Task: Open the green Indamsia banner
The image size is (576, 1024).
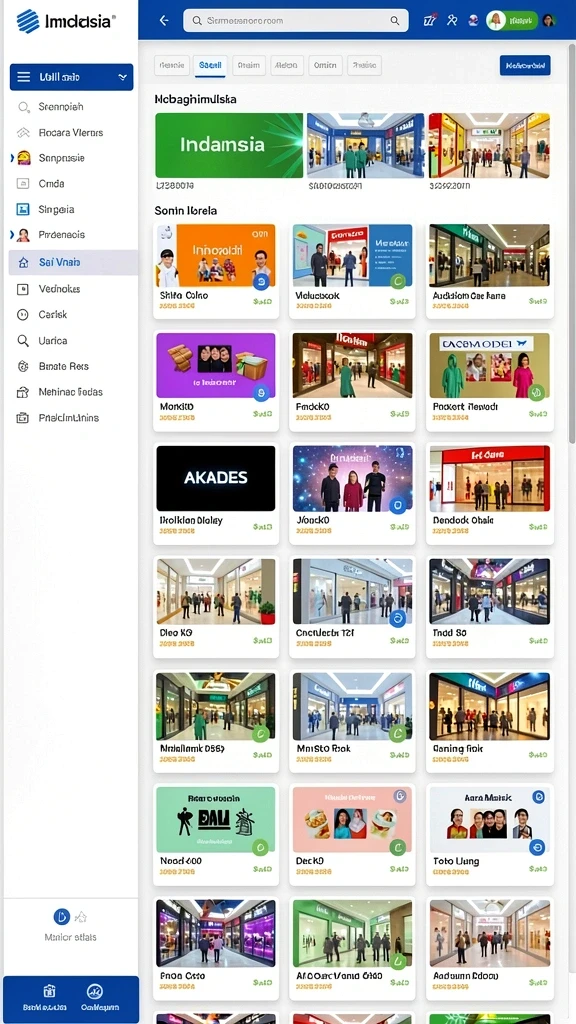Action: [x=229, y=145]
